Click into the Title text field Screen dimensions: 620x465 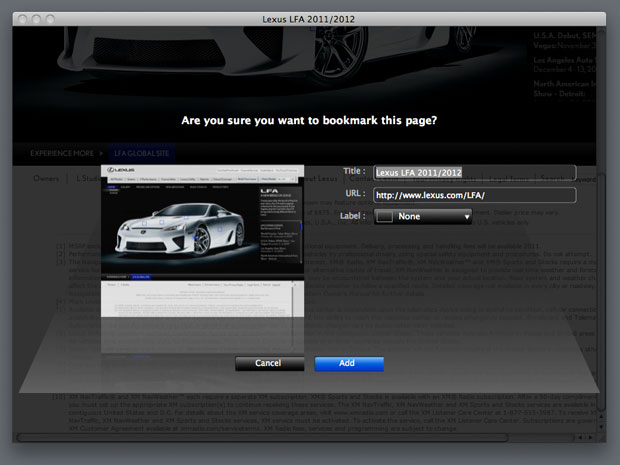[475, 172]
